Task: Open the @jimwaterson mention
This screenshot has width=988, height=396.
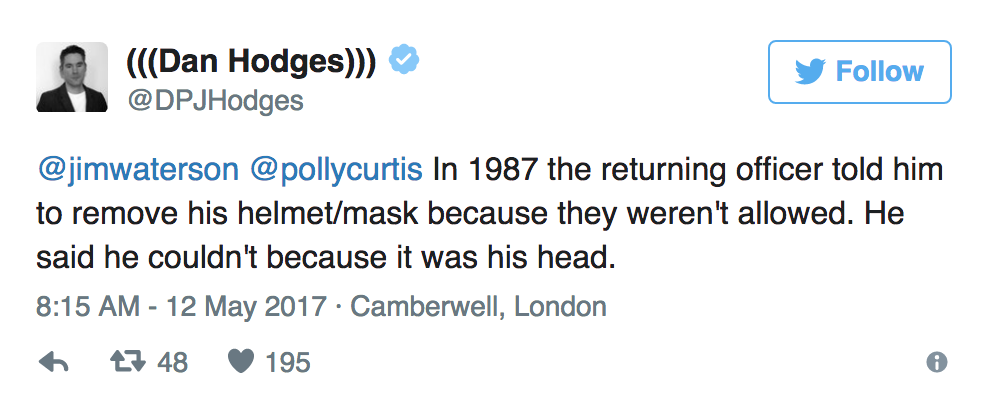Action: click(x=138, y=170)
